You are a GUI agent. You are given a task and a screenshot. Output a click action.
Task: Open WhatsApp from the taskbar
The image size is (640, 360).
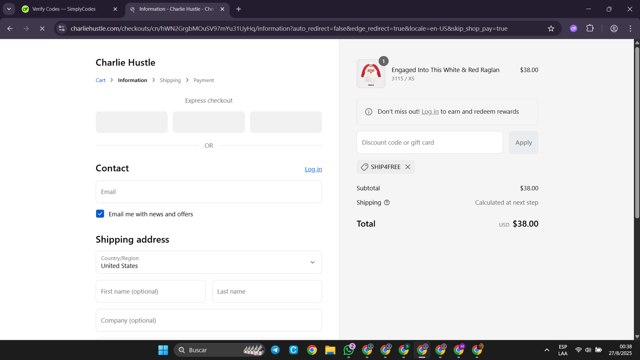(349, 350)
